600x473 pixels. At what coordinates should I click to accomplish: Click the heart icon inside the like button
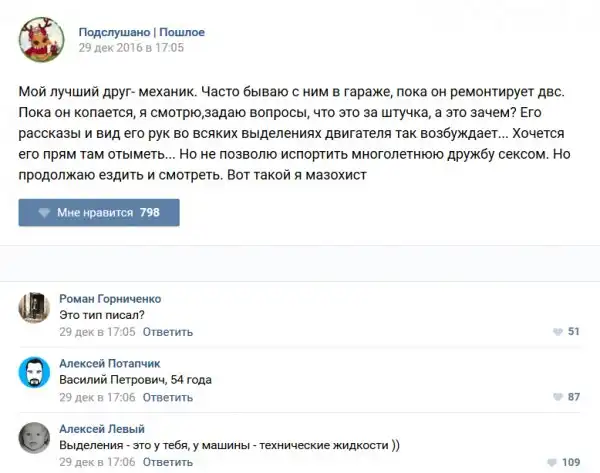(x=44, y=213)
